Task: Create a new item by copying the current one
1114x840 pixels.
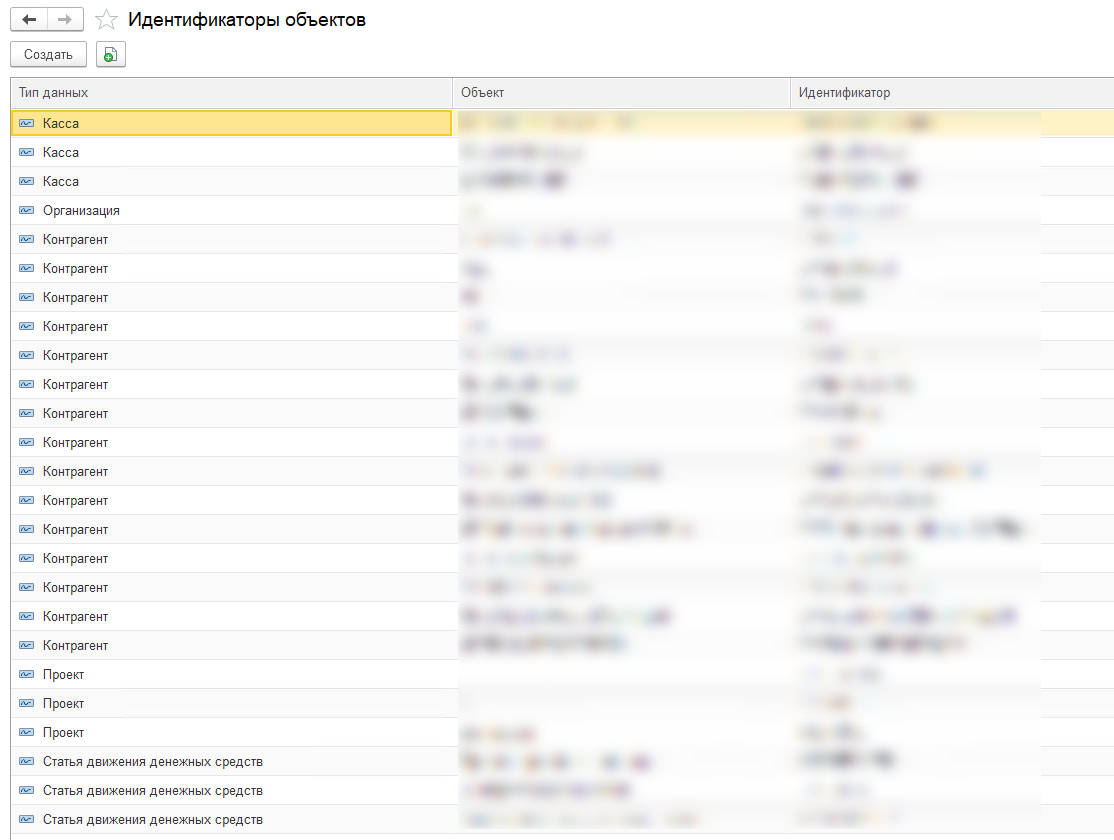Action: [111, 55]
